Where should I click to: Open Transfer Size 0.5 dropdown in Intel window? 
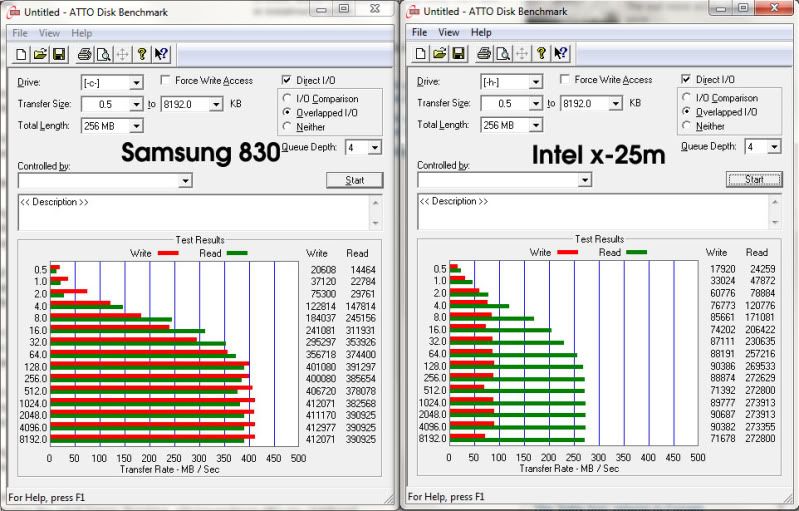pos(536,103)
